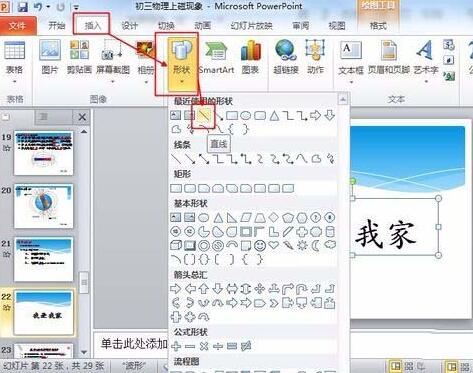This screenshot has width=473, height=373.
Task: Select the up arrow in 箭头总汇
Action: [204, 288]
